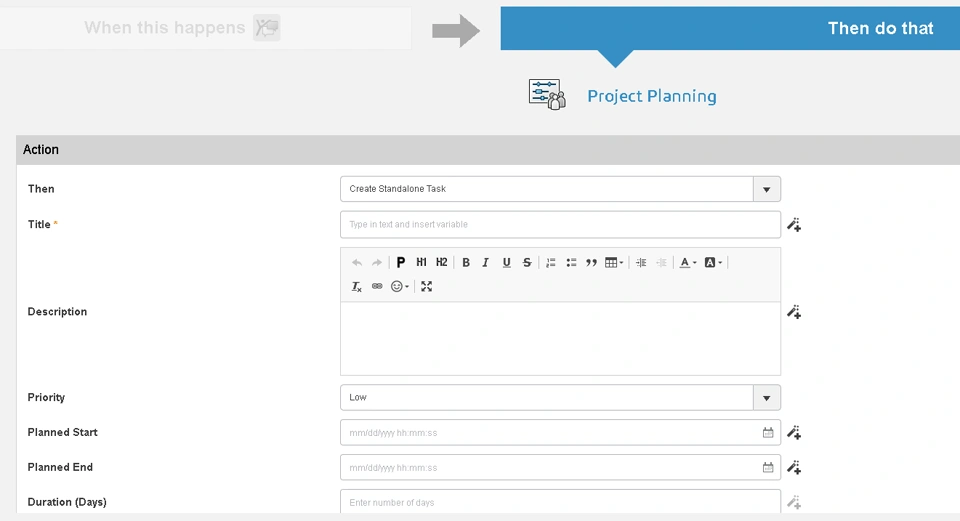Insert a numbered list
Viewport: 960px width, 521px height.
(x=551, y=263)
